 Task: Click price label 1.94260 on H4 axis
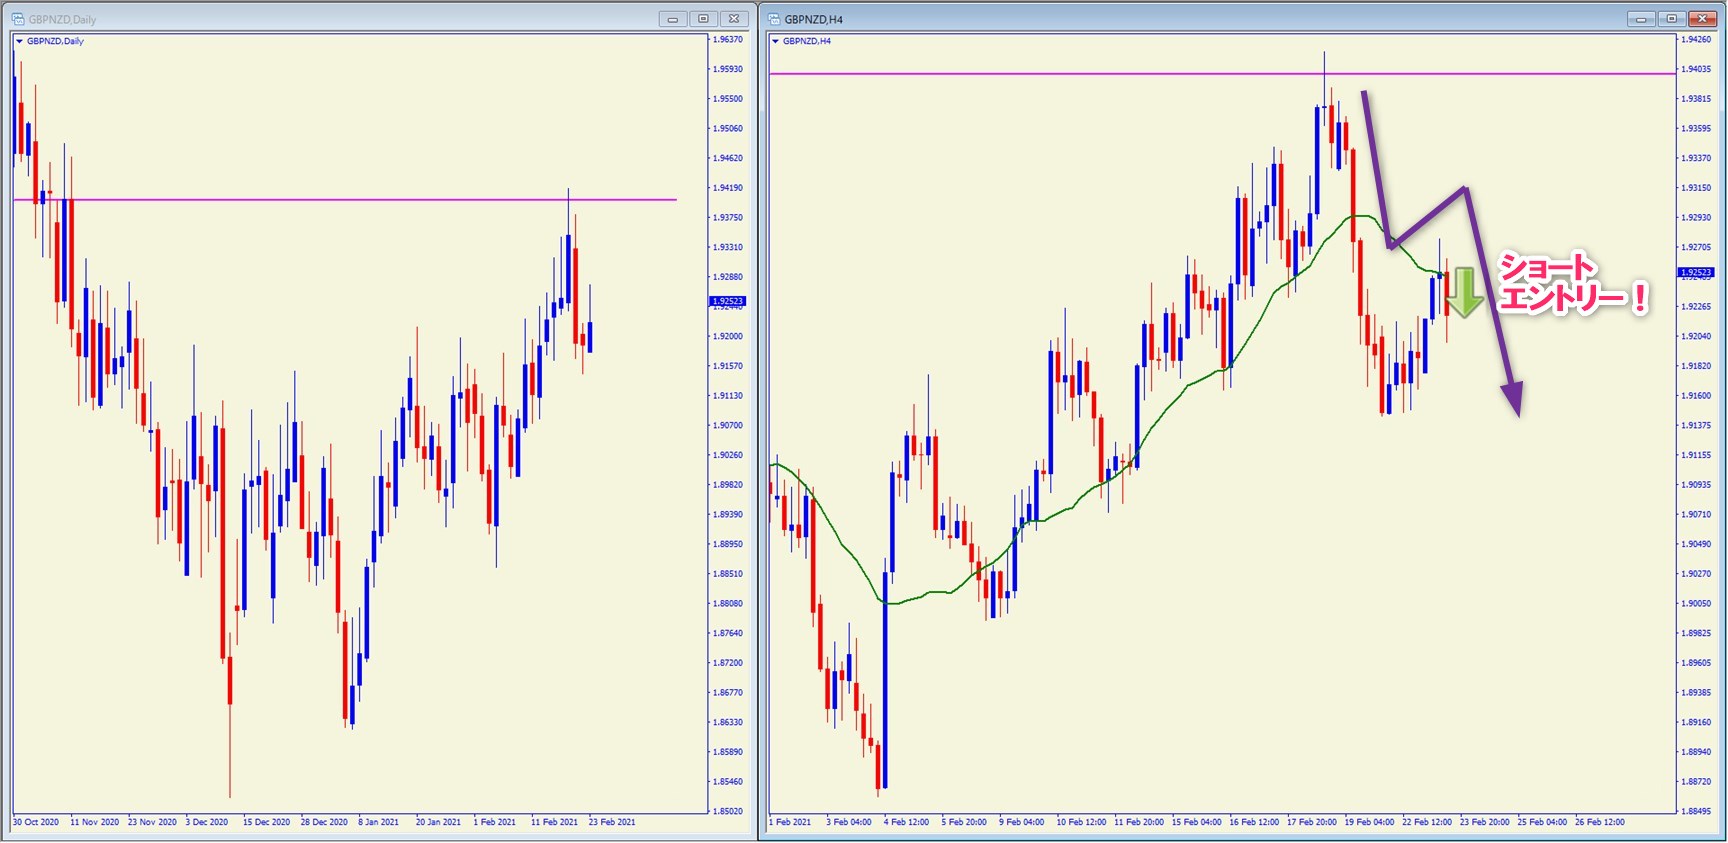click(x=1696, y=40)
